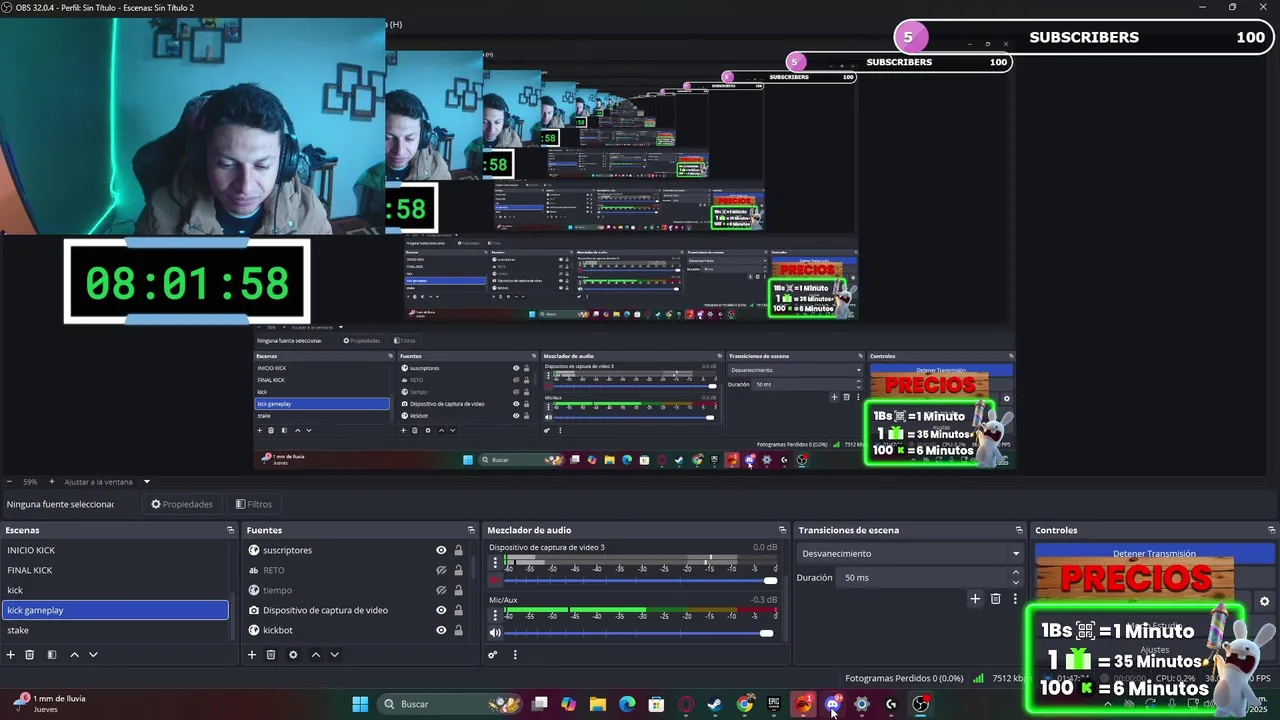Select the kick gameplay scene

pos(115,610)
